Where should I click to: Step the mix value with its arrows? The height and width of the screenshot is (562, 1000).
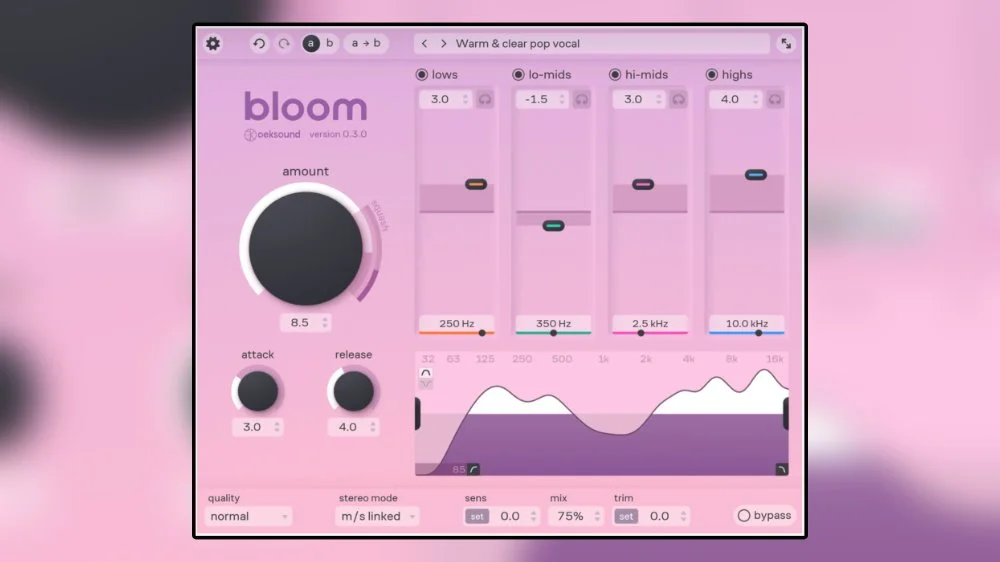point(598,516)
